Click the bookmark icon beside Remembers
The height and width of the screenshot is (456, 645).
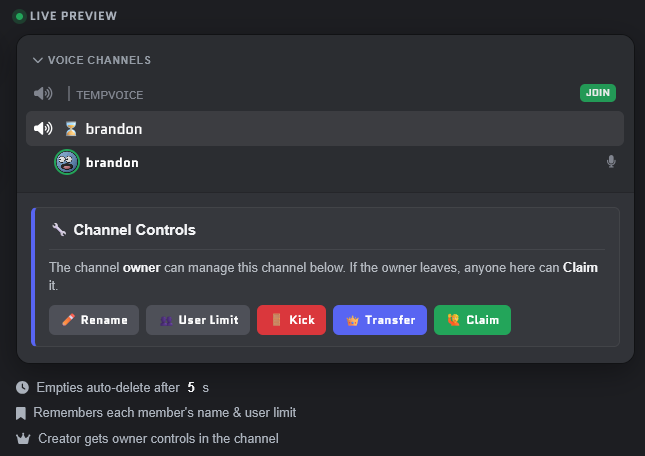21,413
